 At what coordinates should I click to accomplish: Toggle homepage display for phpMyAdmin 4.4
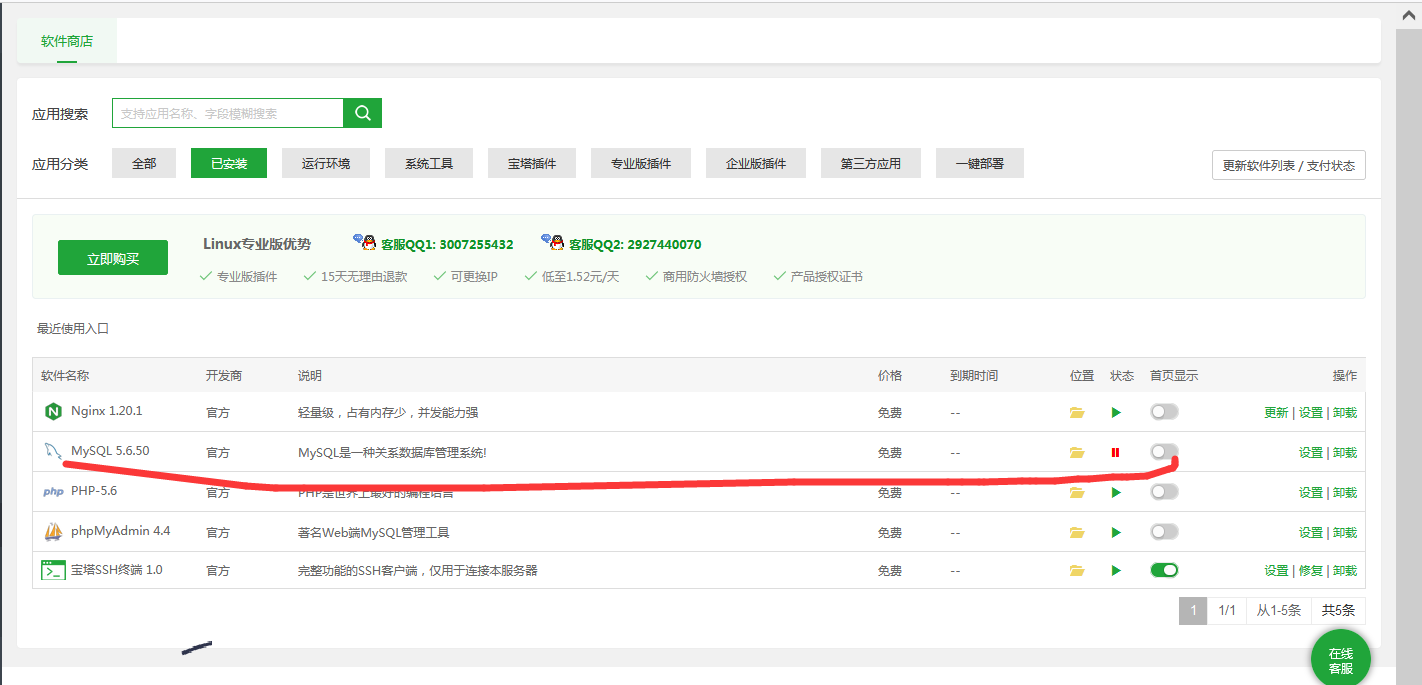(x=1164, y=531)
